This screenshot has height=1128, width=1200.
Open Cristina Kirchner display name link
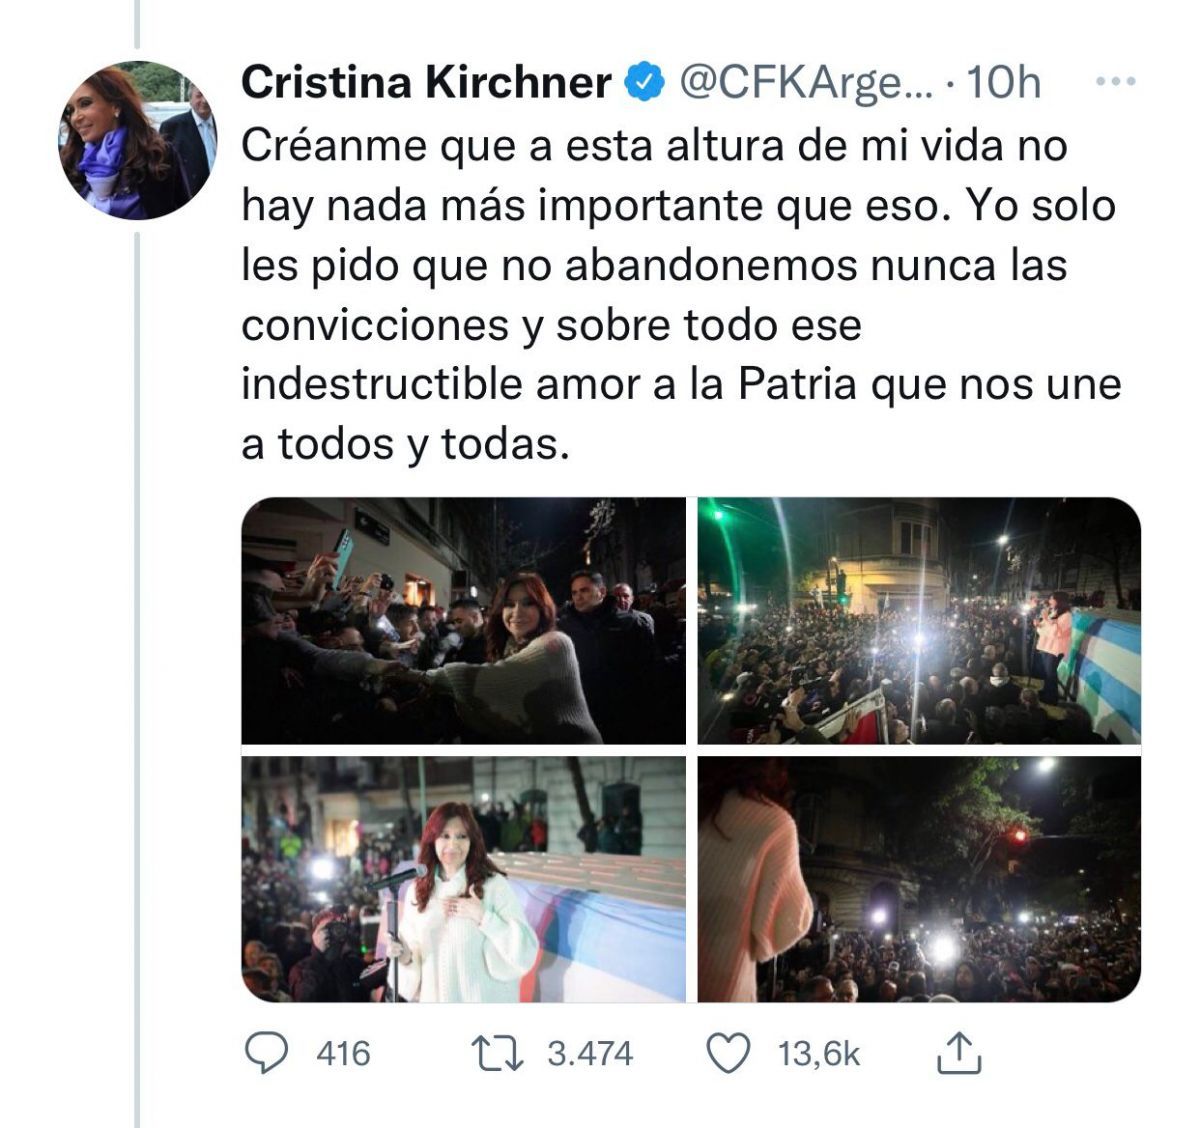click(x=427, y=83)
